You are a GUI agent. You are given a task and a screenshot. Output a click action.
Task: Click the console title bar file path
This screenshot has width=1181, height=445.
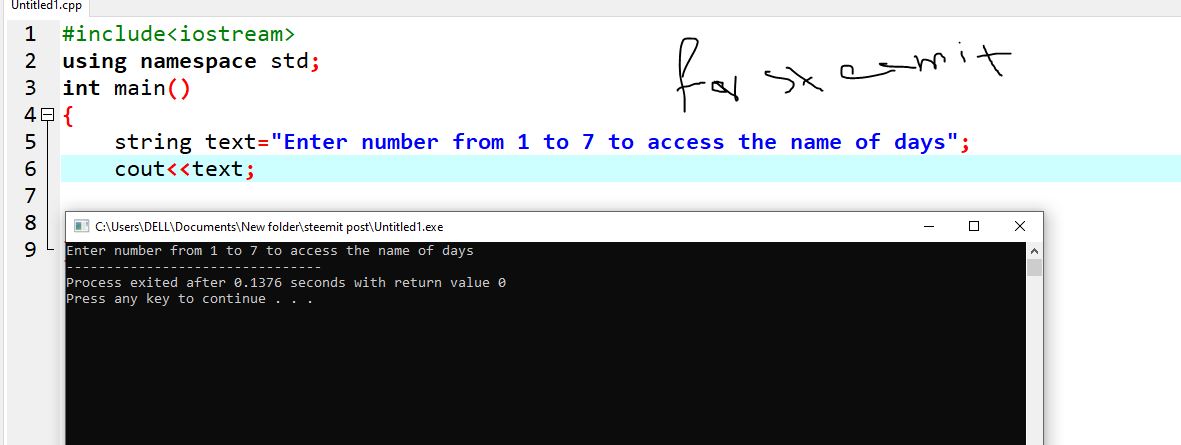[x=269, y=227]
